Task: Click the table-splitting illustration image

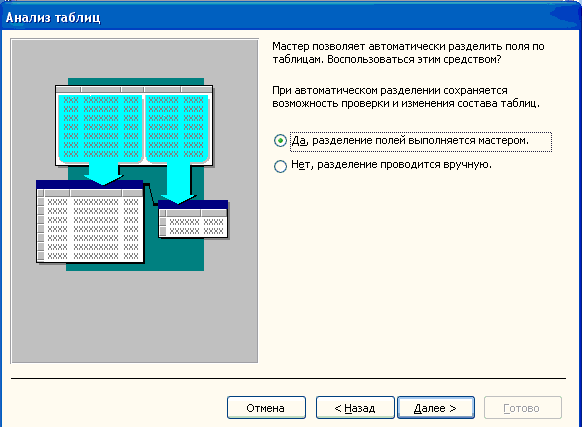Action: 134,201
